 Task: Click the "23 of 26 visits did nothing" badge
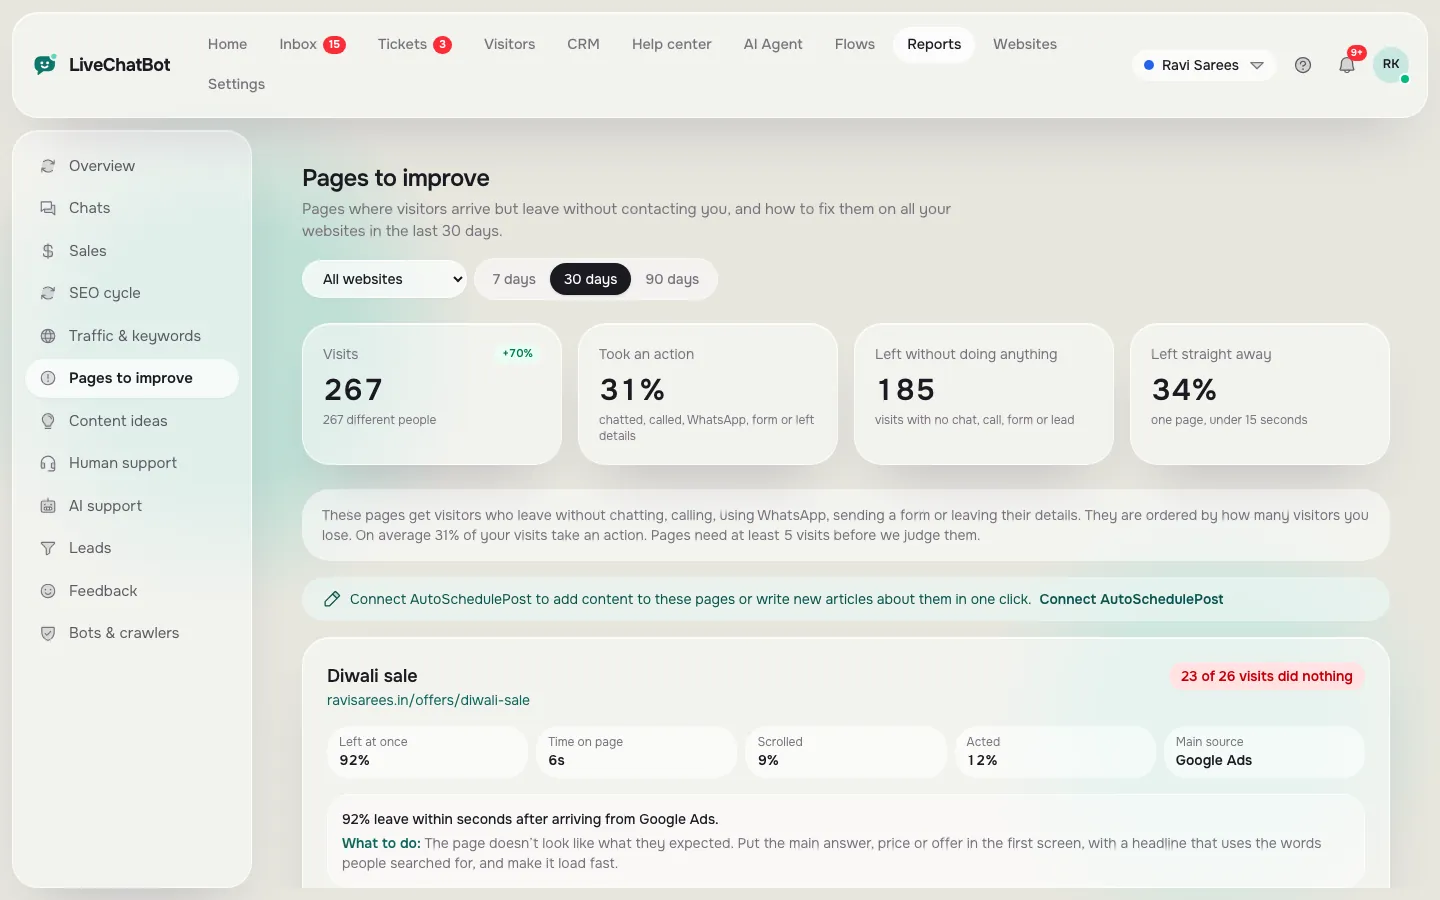coord(1266,676)
